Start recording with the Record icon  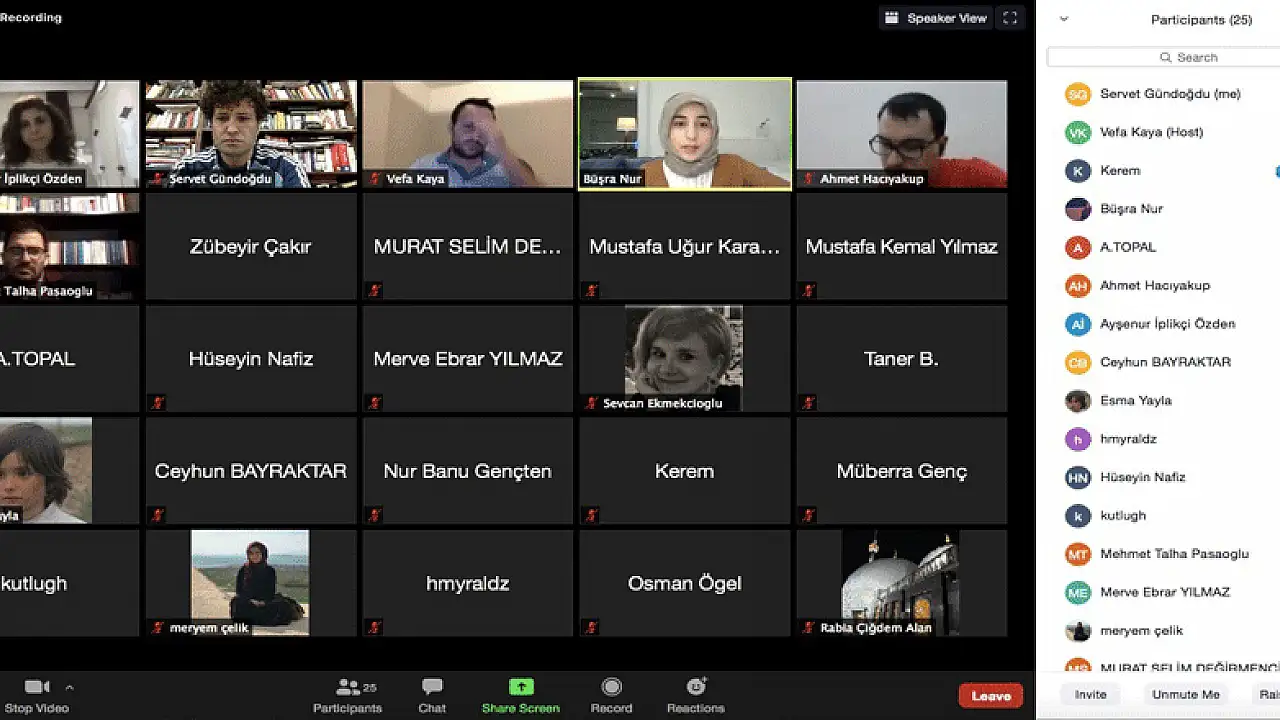click(x=611, y=687)
